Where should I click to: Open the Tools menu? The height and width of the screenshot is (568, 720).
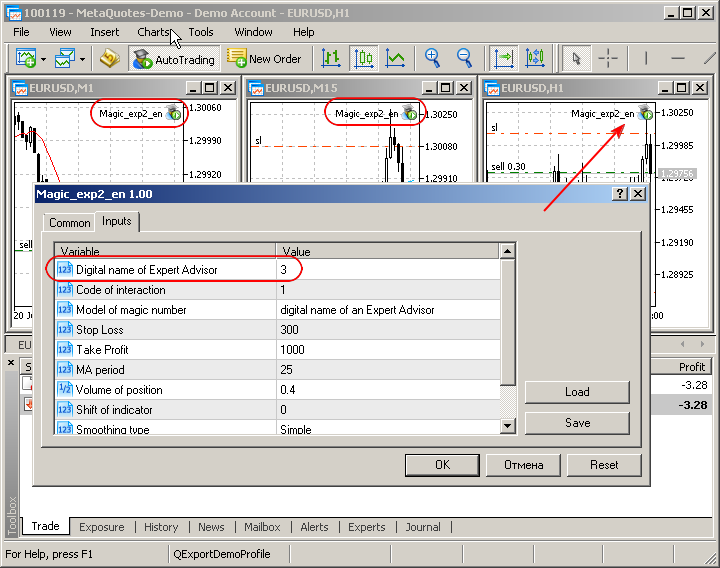coord(201,32)
